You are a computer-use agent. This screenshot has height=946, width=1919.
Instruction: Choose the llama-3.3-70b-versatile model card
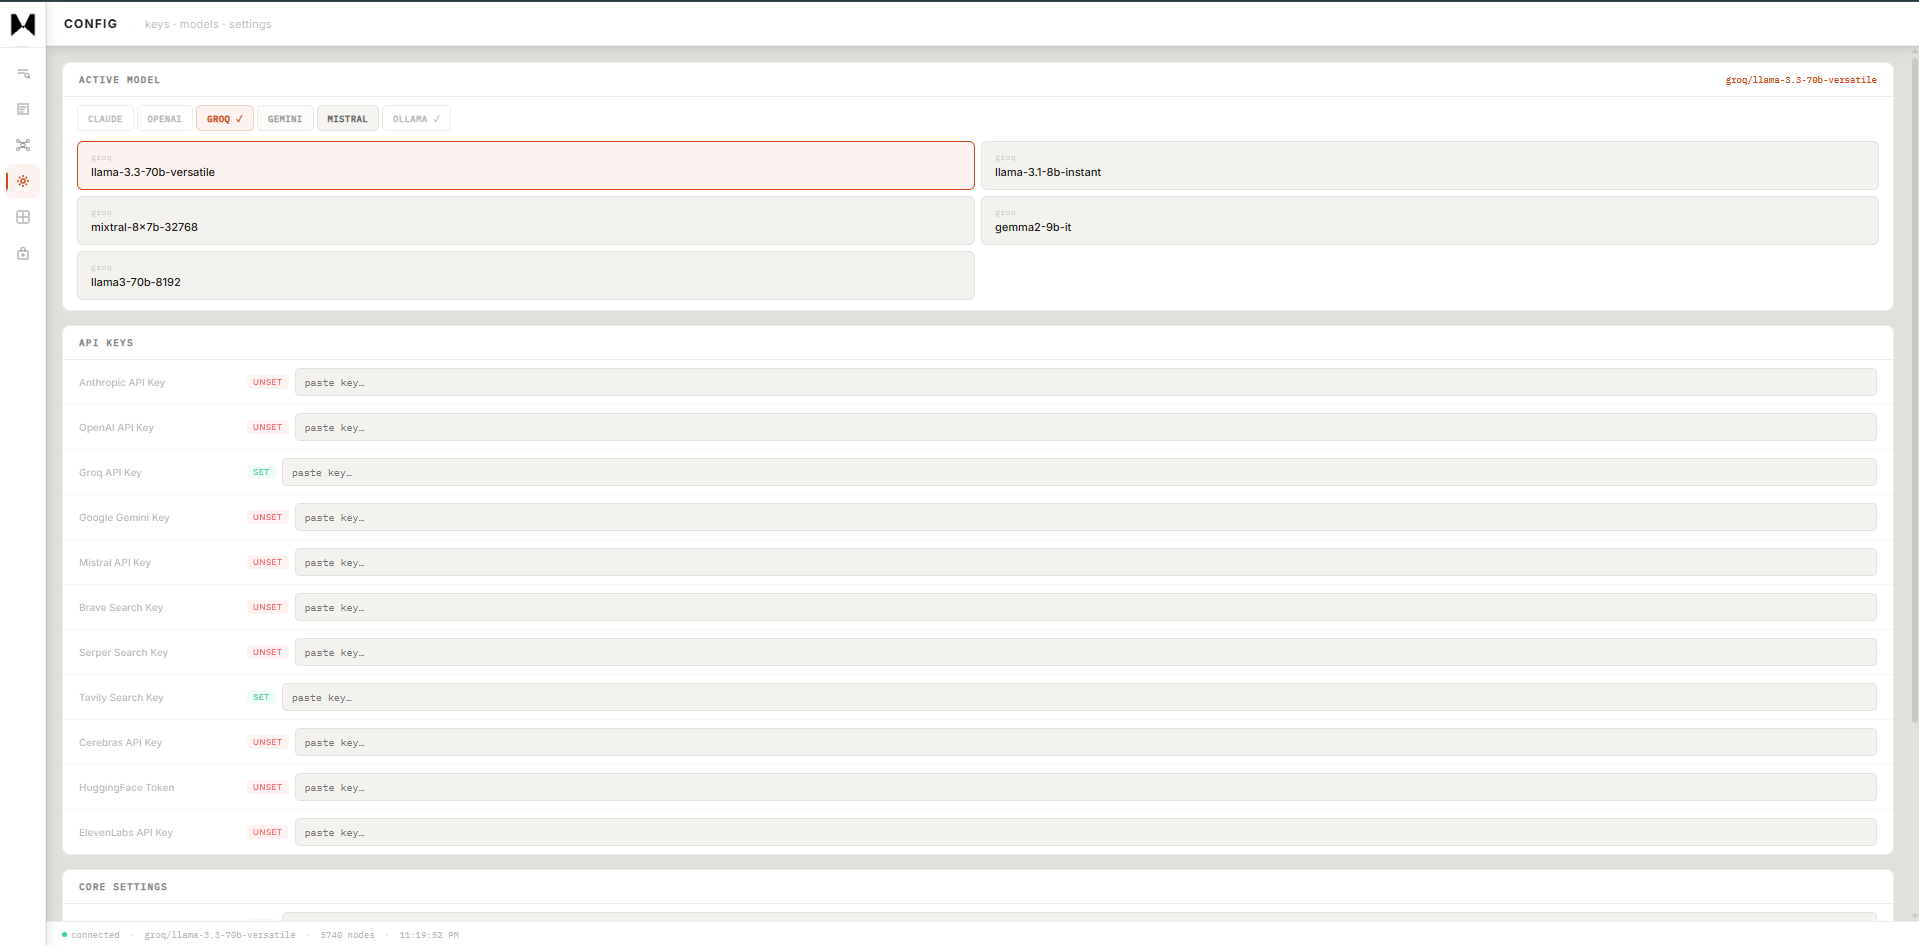click(526, 166)
